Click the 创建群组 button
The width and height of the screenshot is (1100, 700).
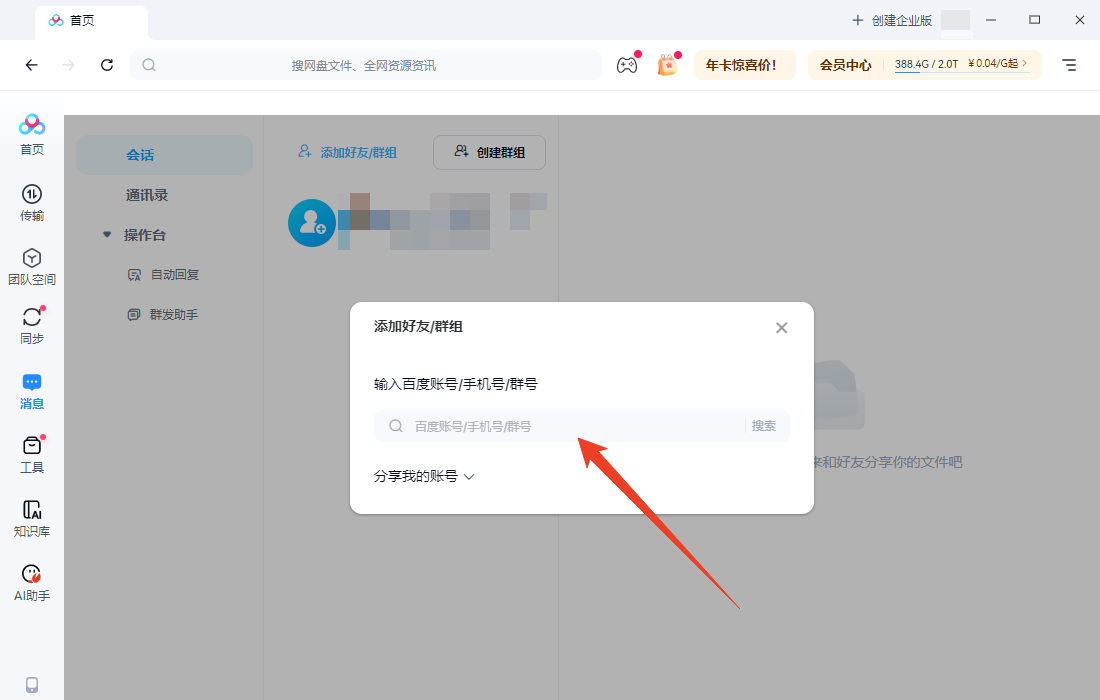(489, 152)
